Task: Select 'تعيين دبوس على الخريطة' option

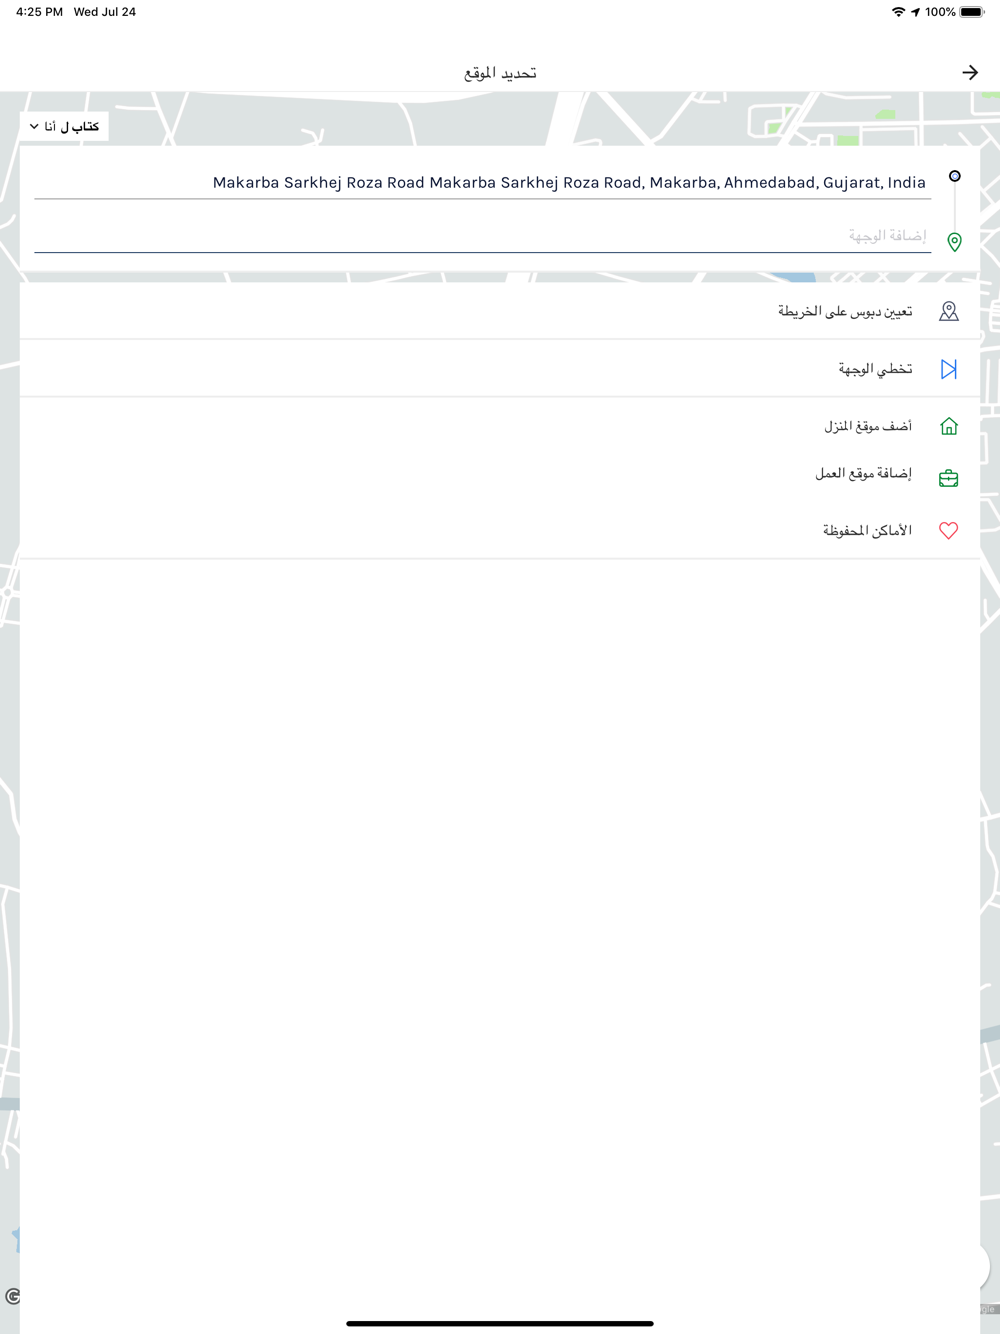Action: (x=500, y=311)
